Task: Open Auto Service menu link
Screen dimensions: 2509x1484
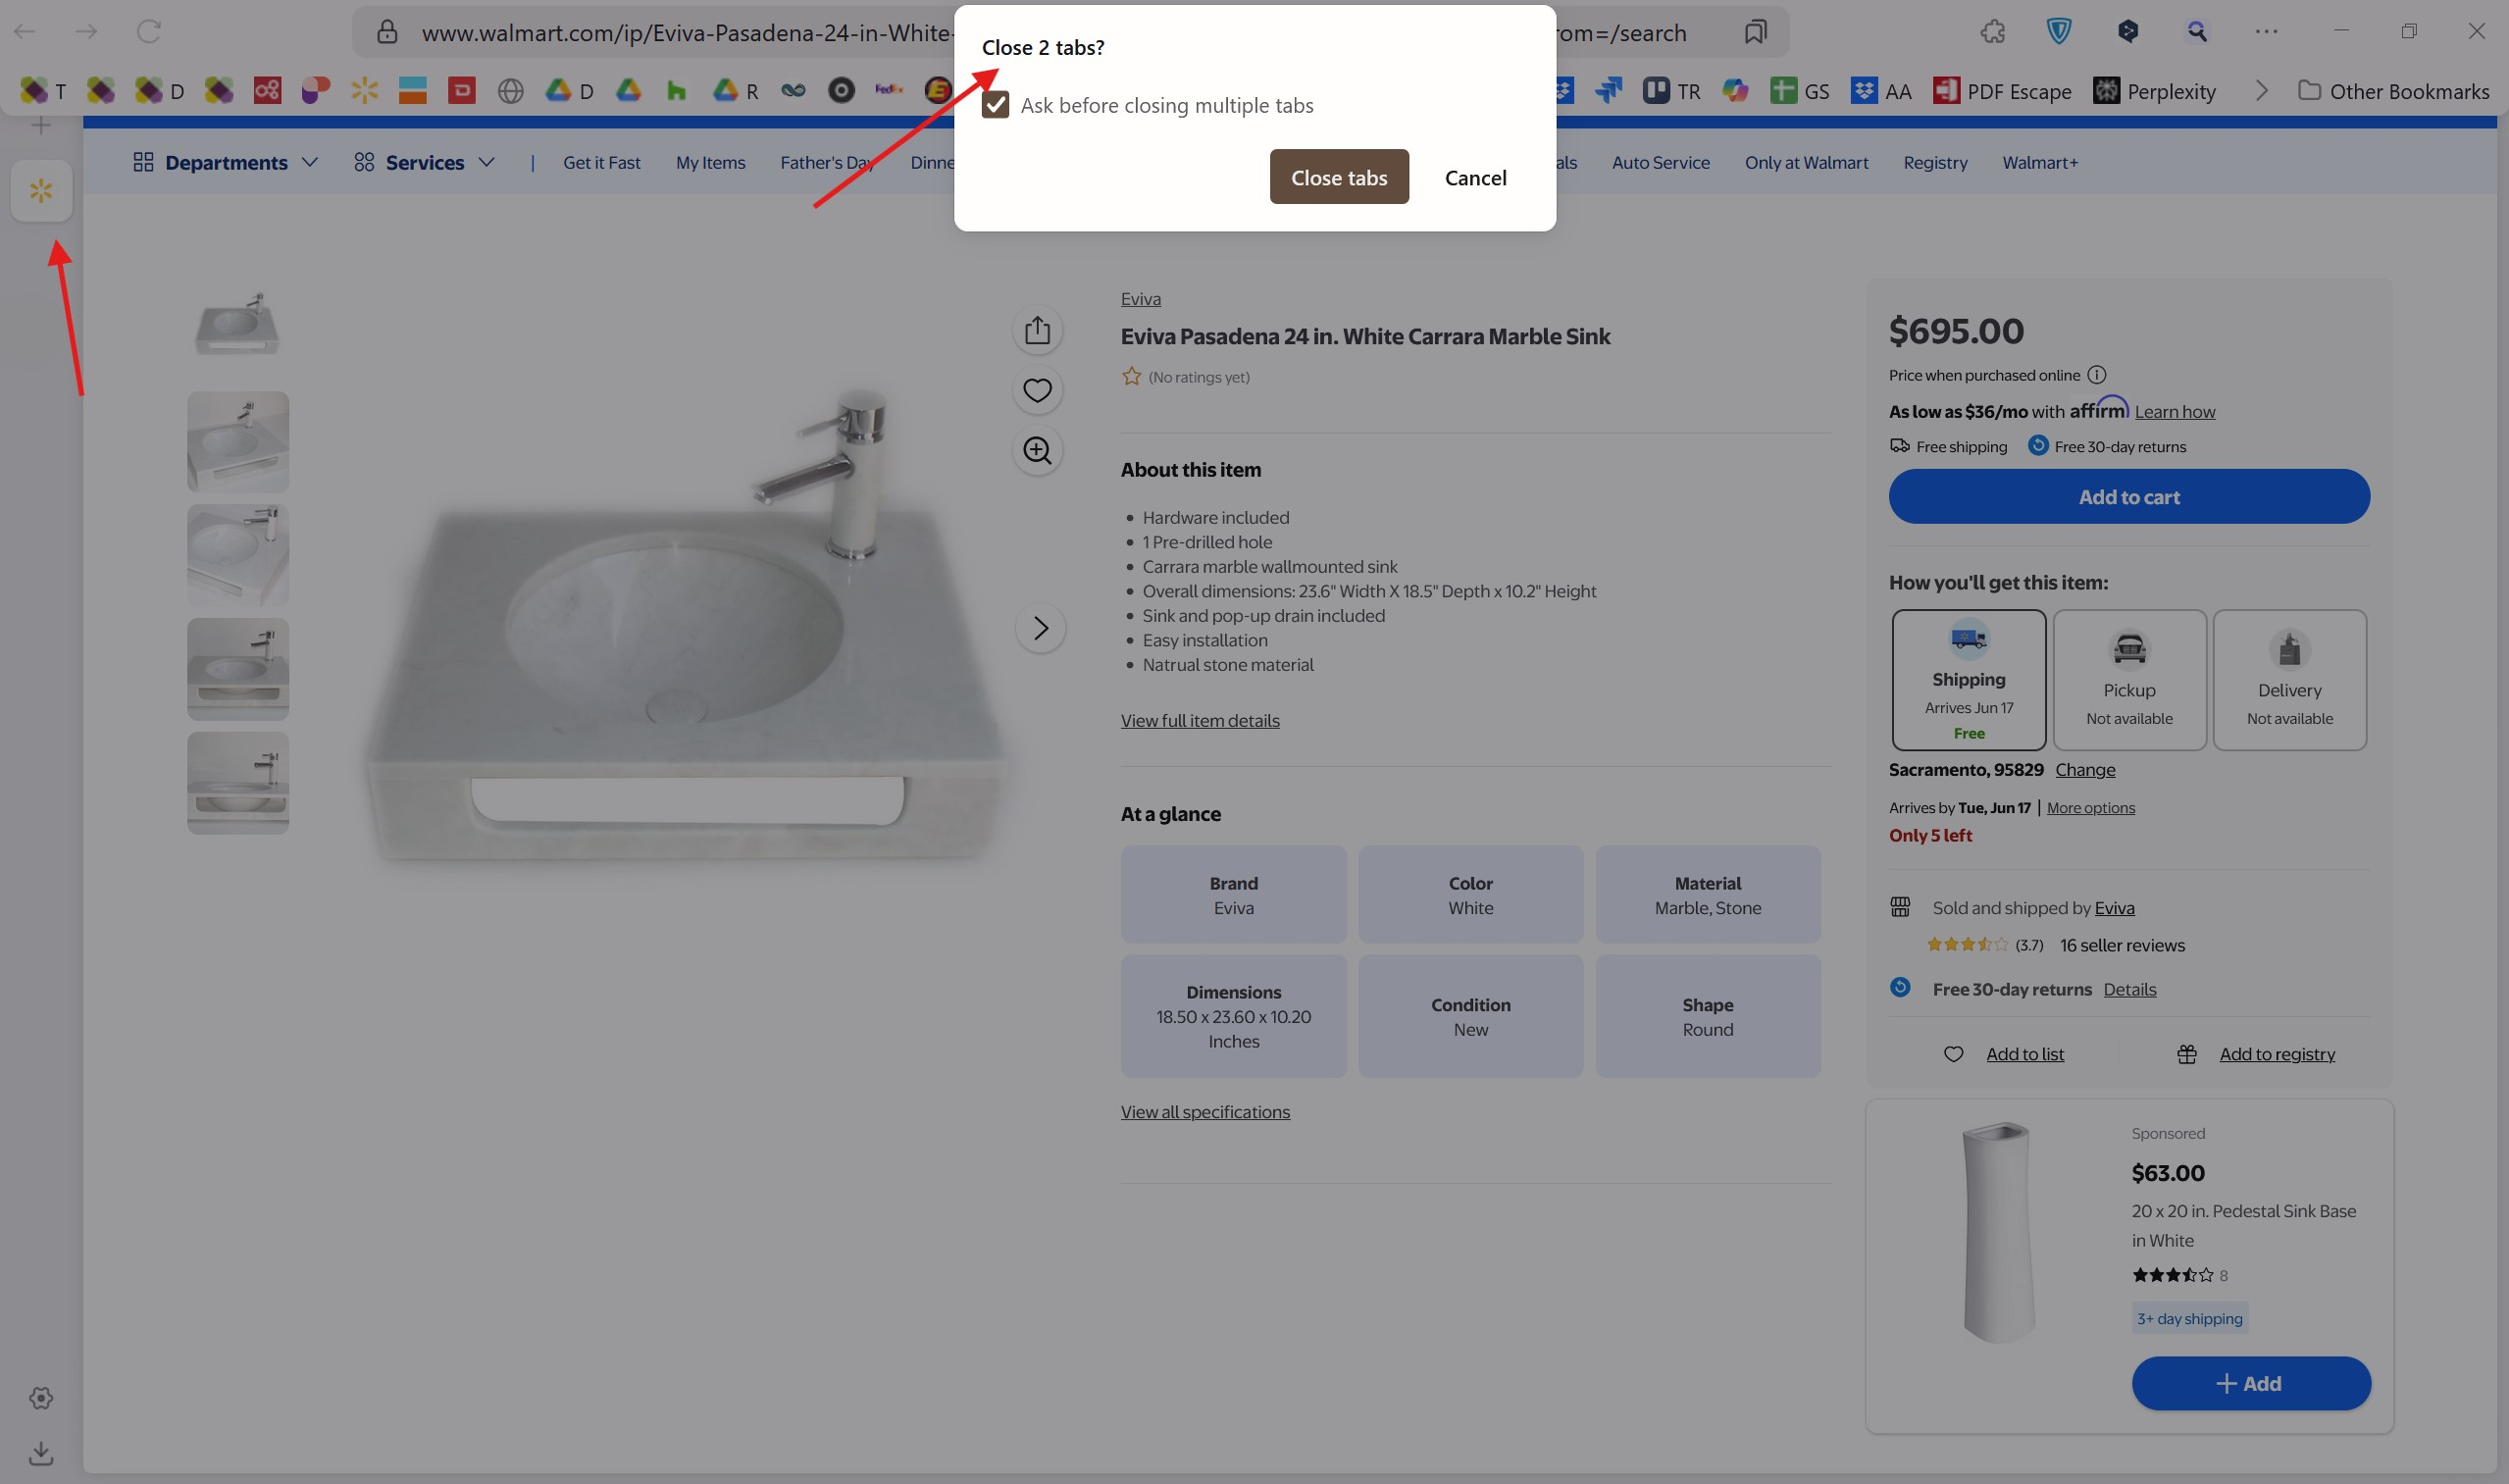Action: pyautogui.click(x=1660, y=162)
